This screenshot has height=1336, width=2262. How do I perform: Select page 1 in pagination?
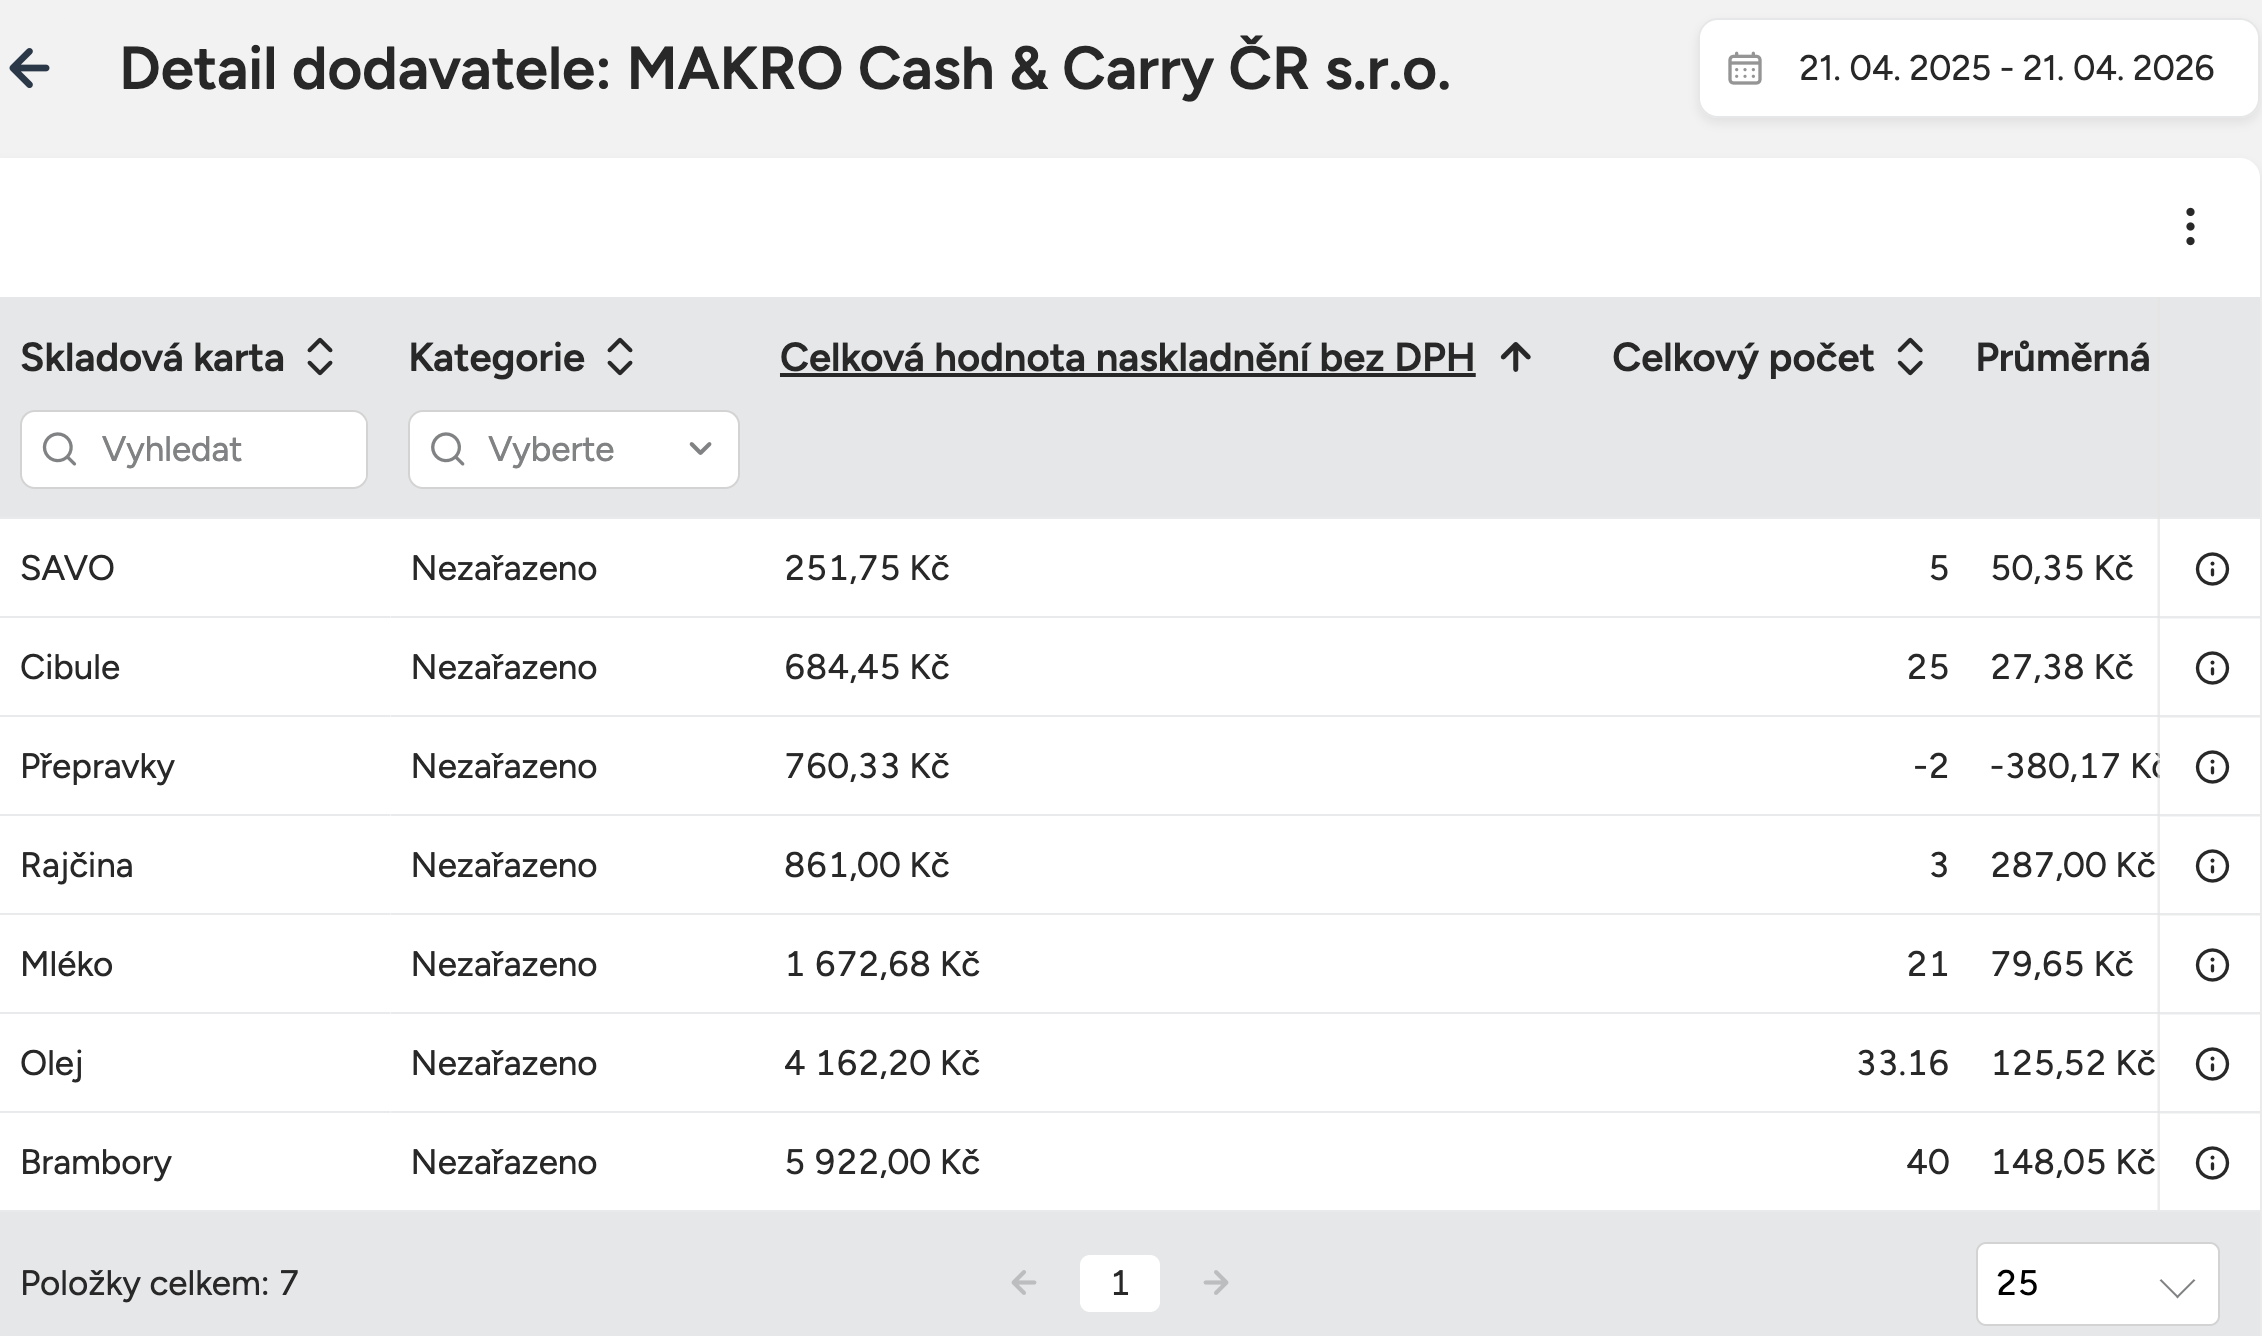[1119, 1283]
